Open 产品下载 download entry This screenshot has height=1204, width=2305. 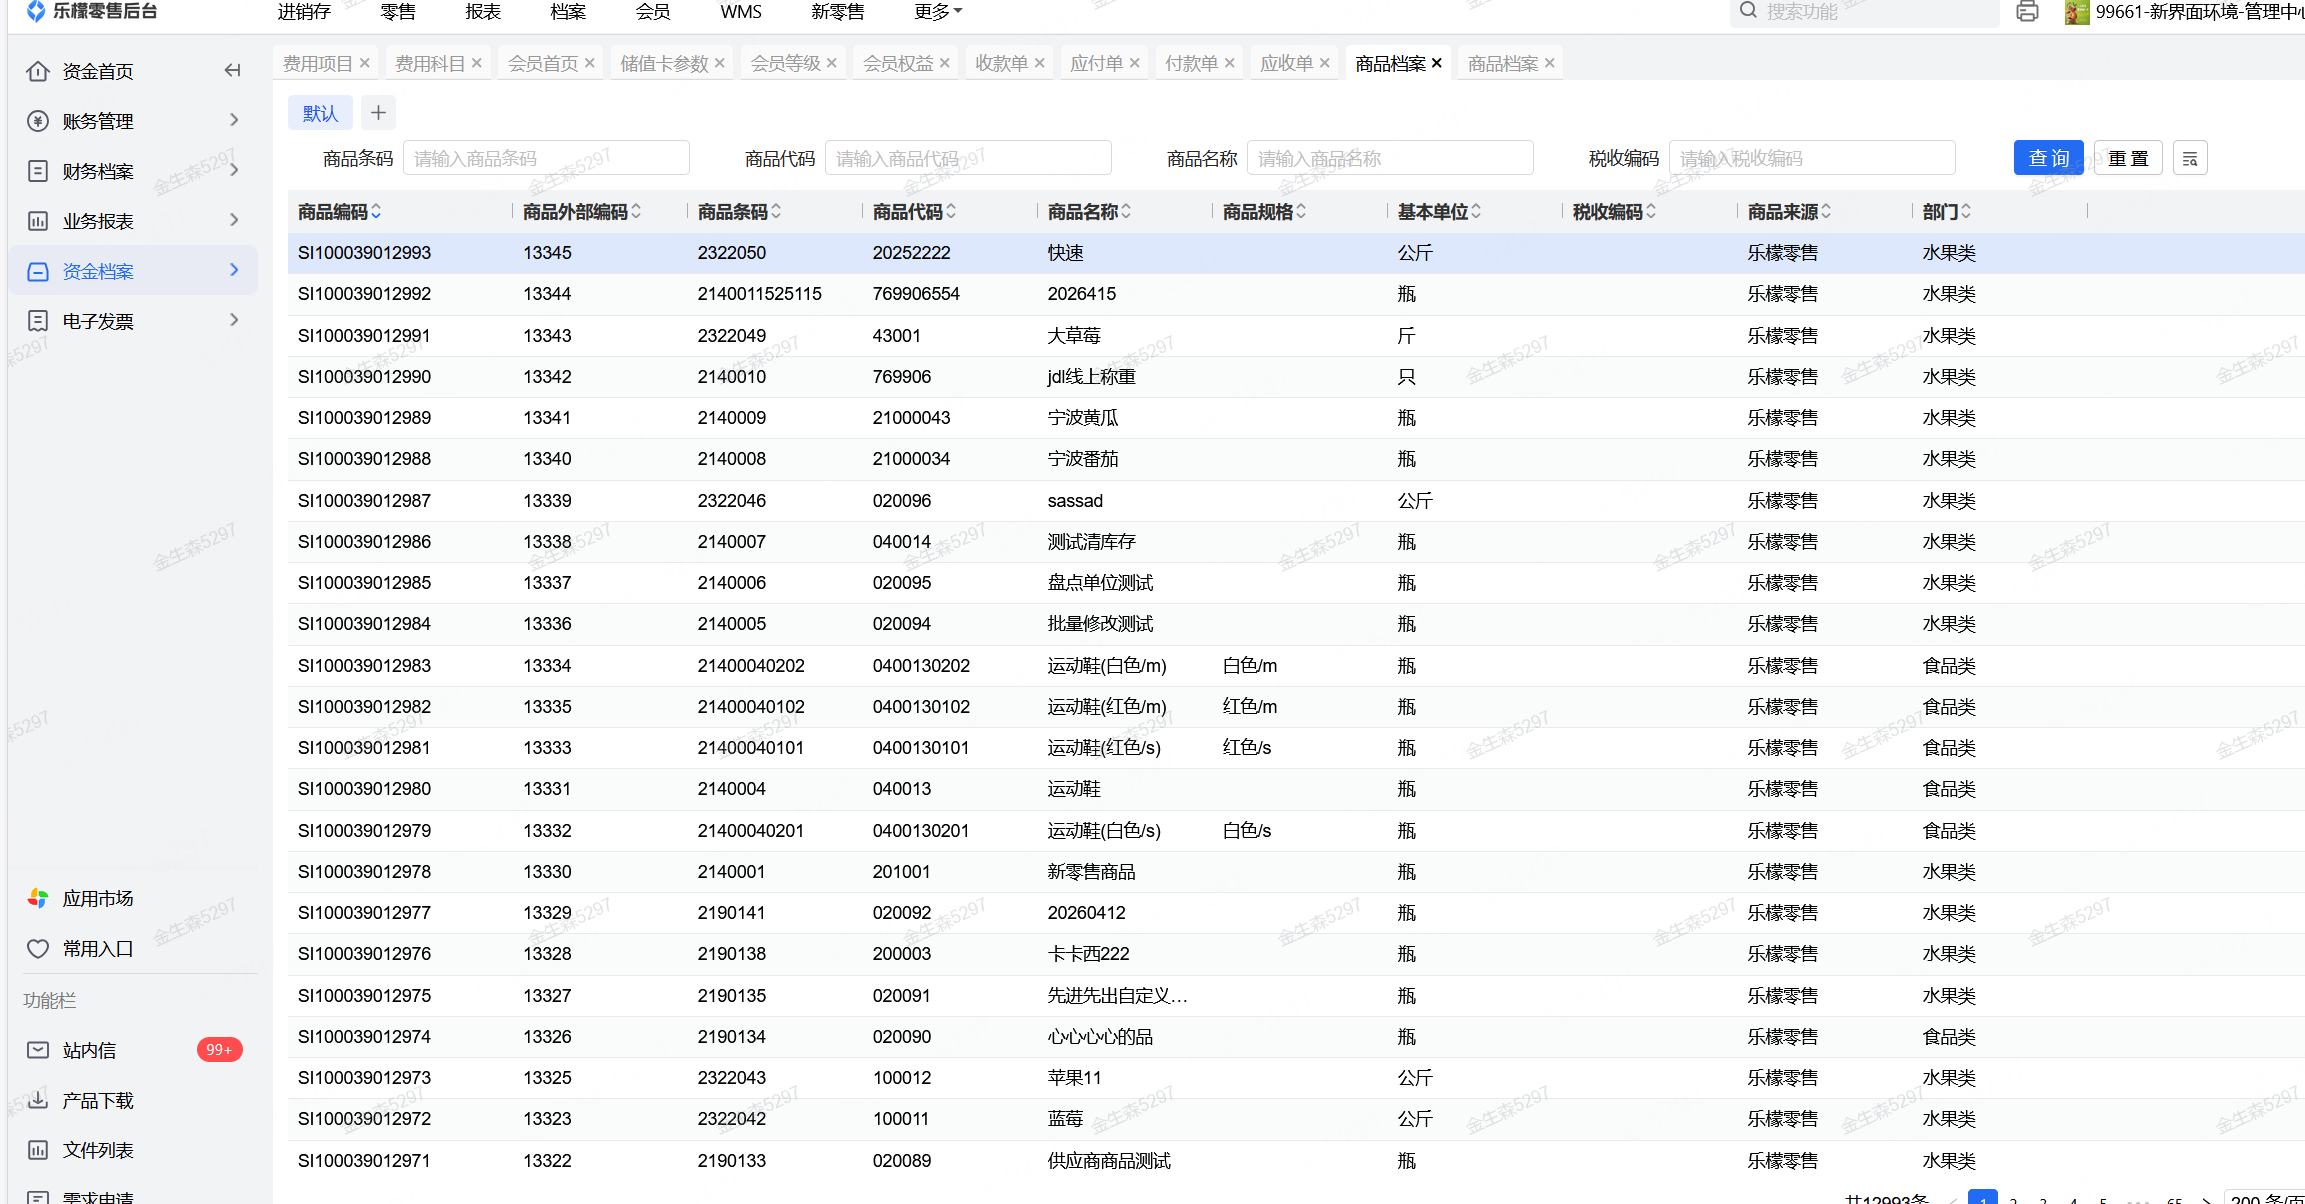(97, 1100)
